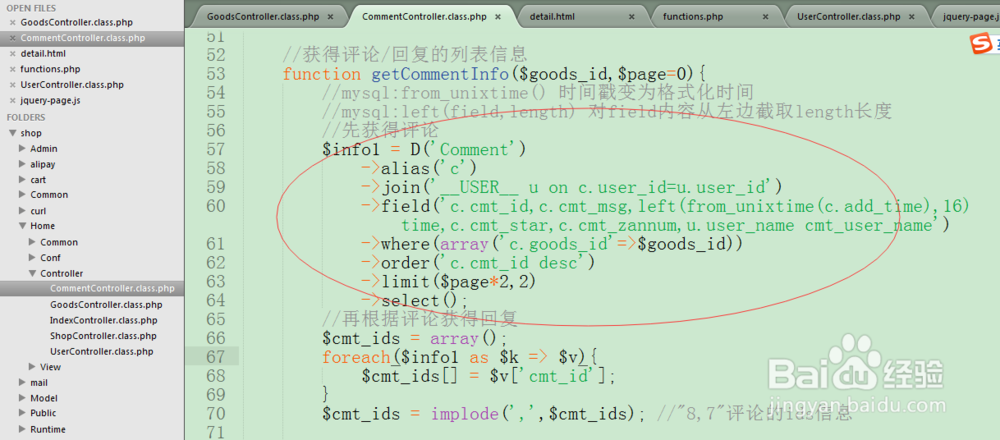
Task: Switch to GoodsController.class.php tab
Action: [262, 17]
